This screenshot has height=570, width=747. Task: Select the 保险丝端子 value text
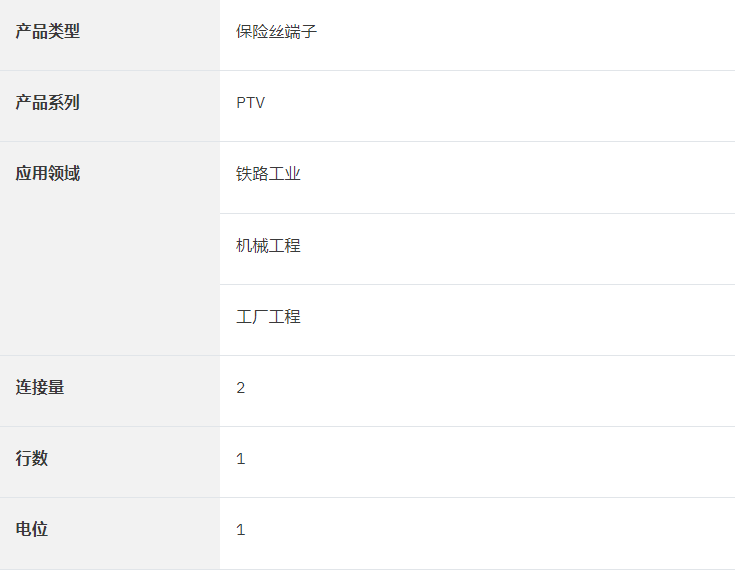[x=276, y=31]
